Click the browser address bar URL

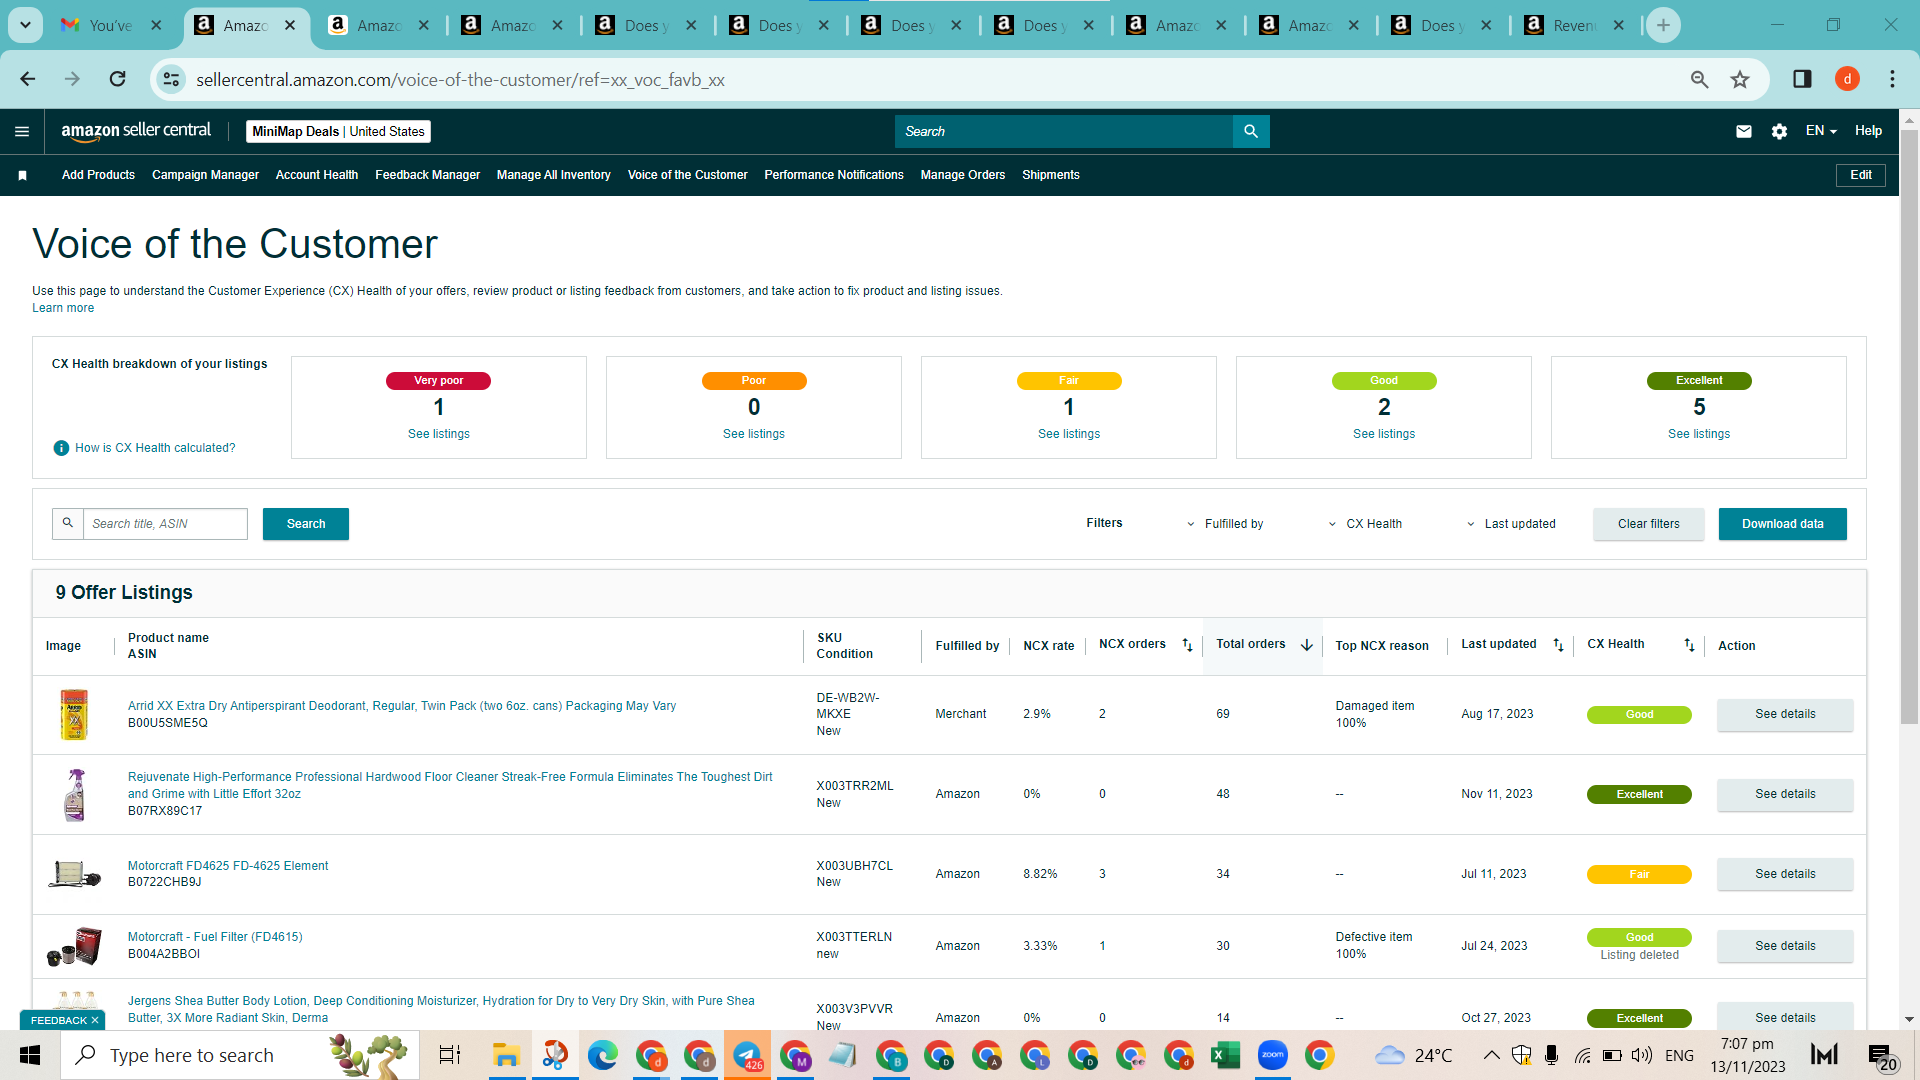point(460,79)
